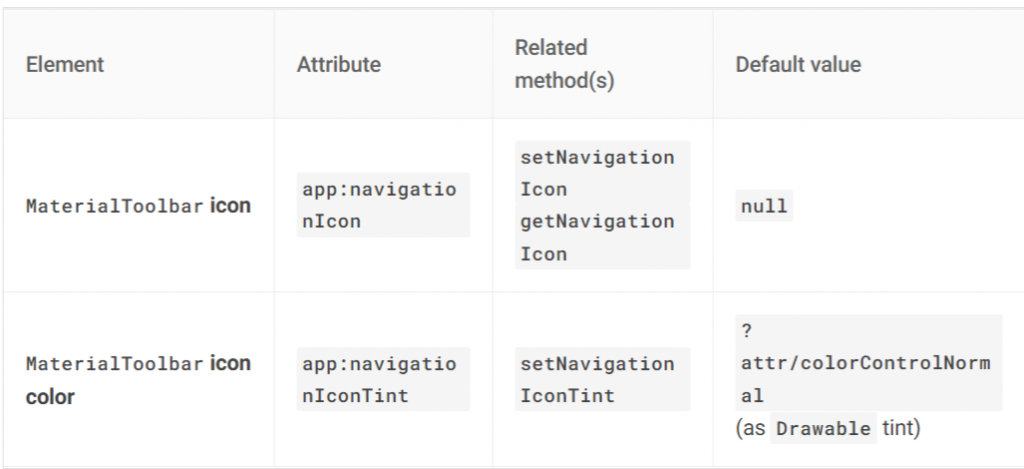Select the Related method(s) column header

click(x=564, y=64)
